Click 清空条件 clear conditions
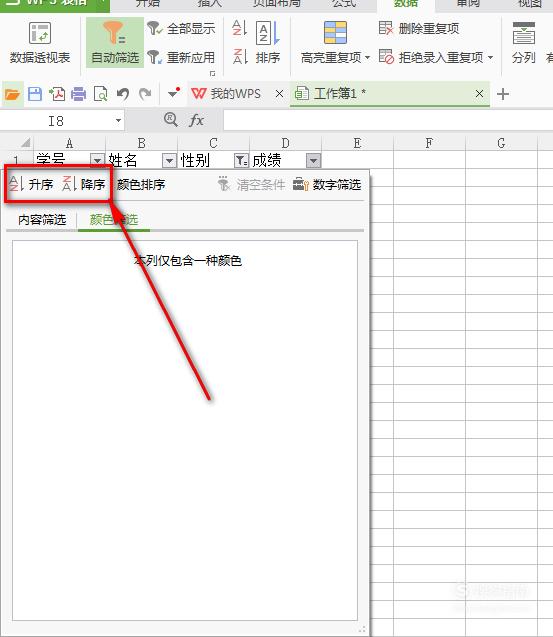The height and width of the screenshot is (637, 553). 252,184
